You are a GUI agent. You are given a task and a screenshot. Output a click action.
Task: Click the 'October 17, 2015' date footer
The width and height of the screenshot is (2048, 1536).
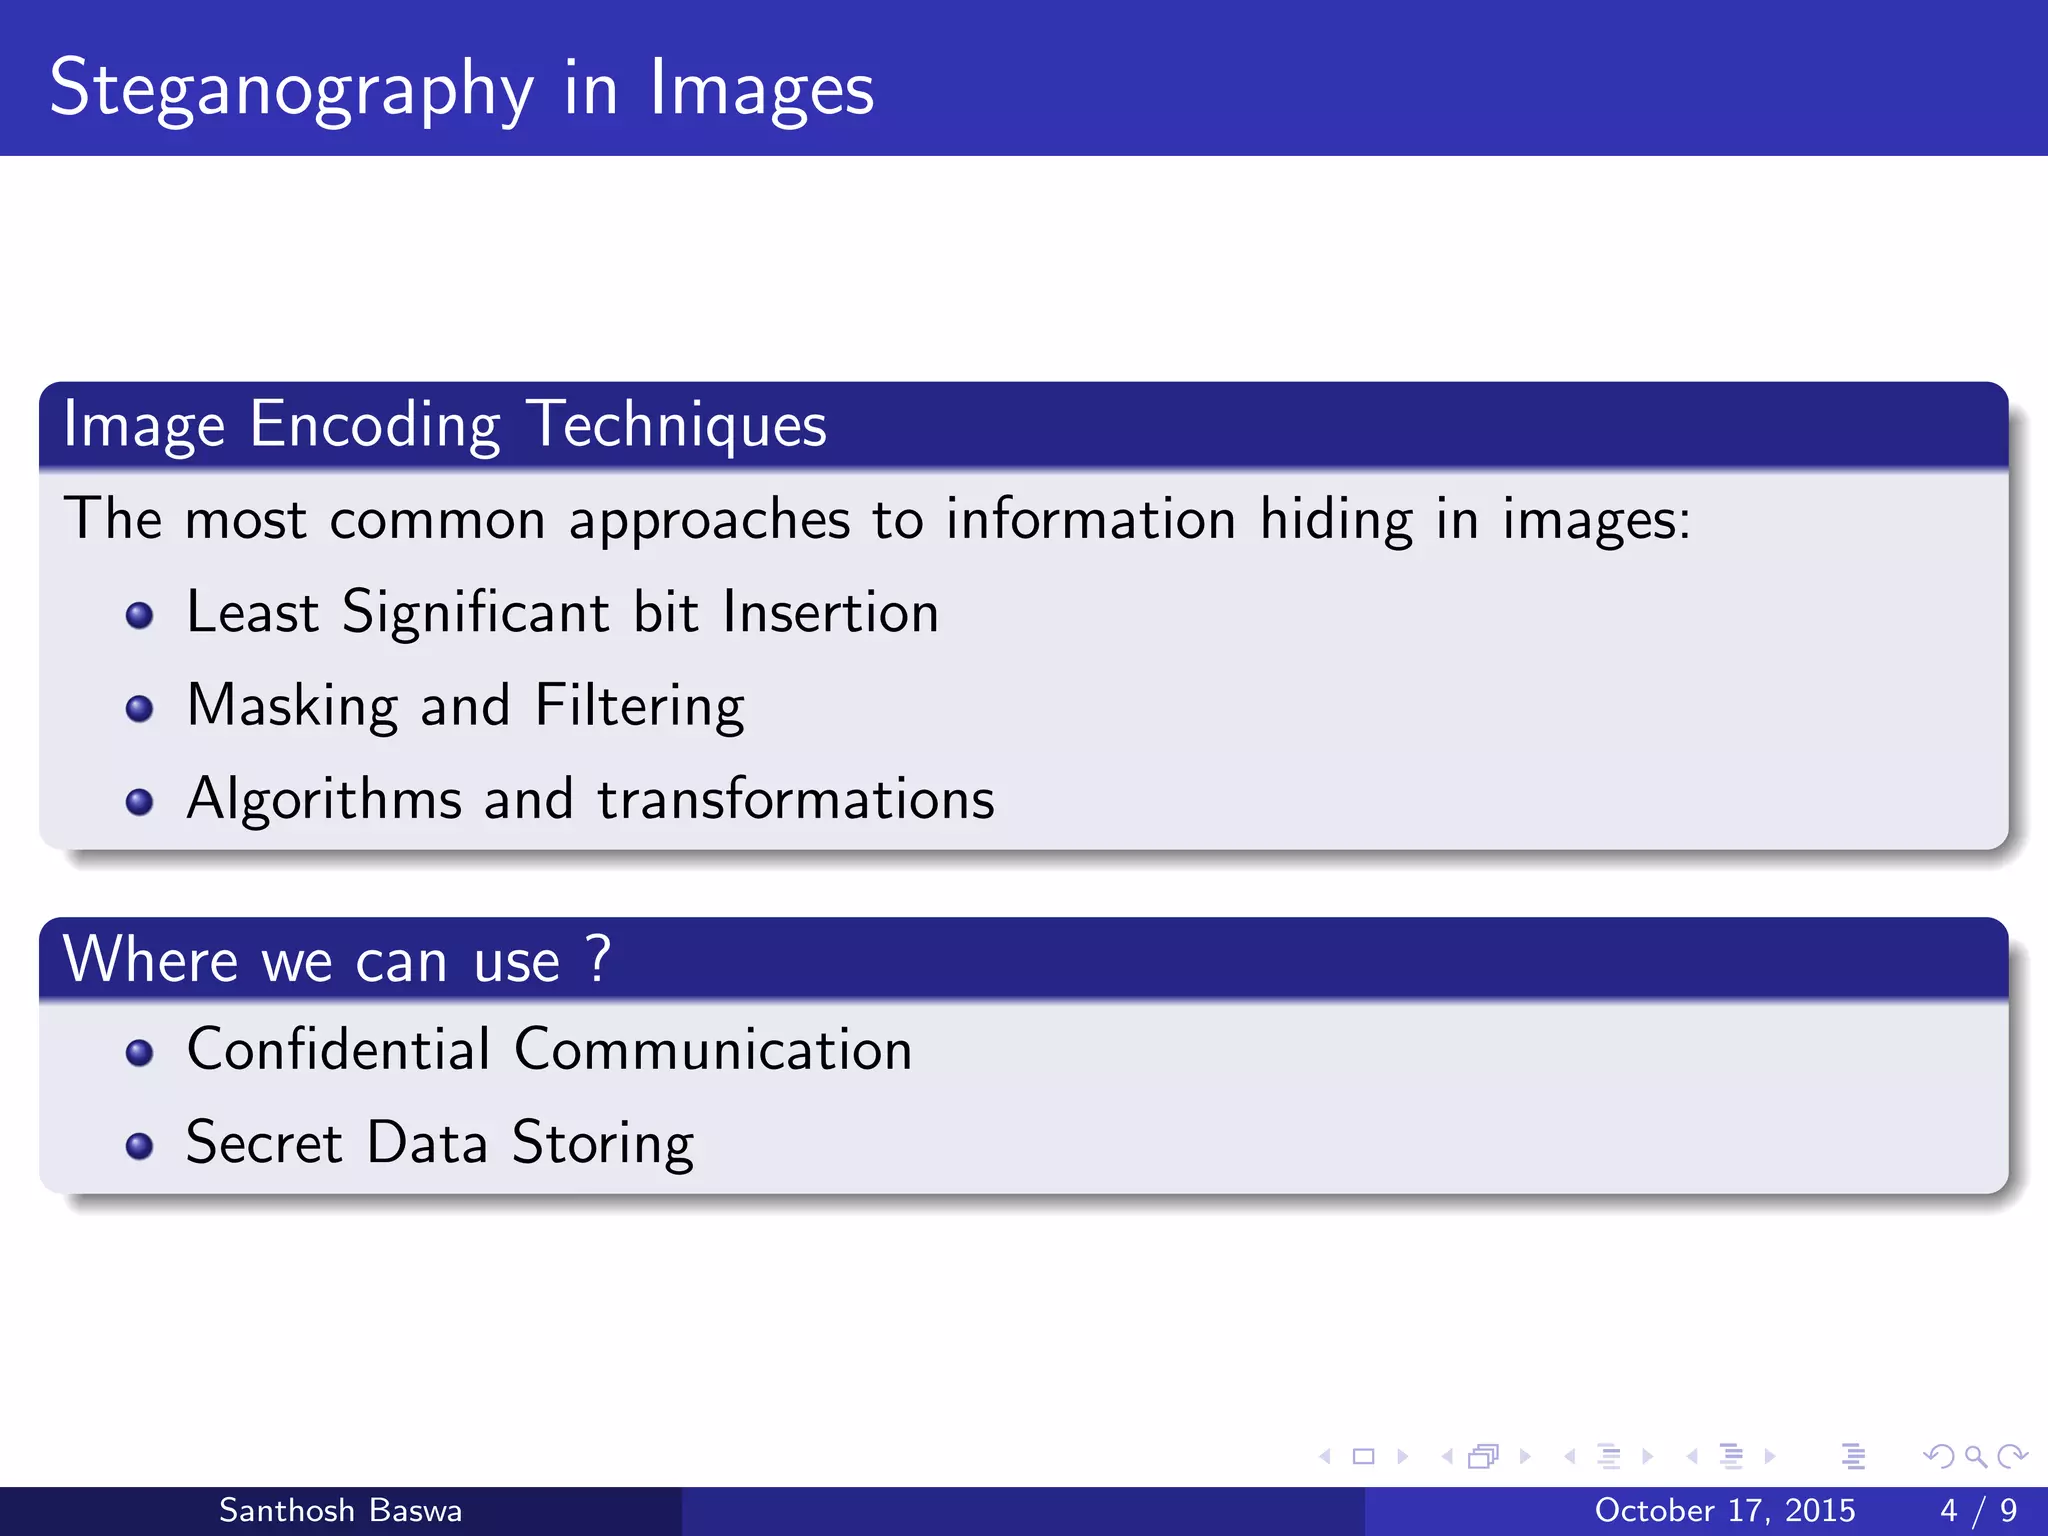coord(1724,1510)
